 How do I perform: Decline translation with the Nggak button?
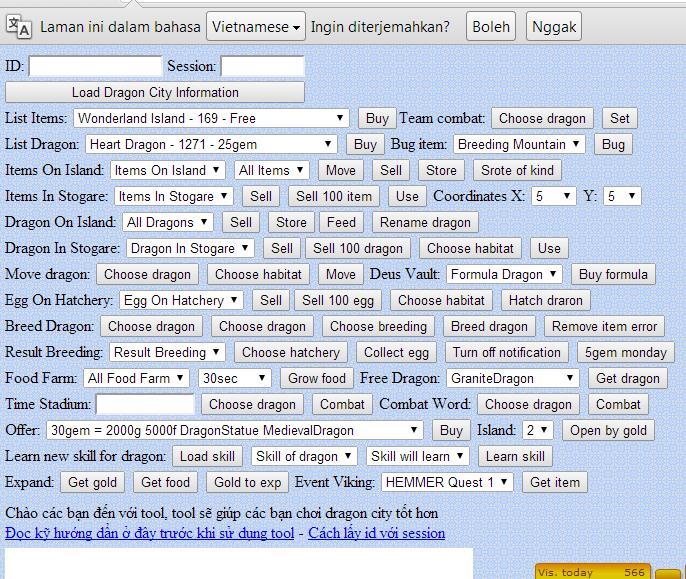pos(554,27)
